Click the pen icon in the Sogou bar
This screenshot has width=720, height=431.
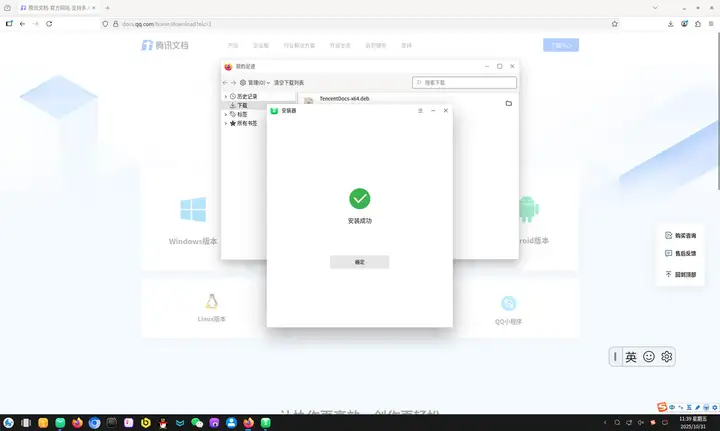[x=698, y=408]
